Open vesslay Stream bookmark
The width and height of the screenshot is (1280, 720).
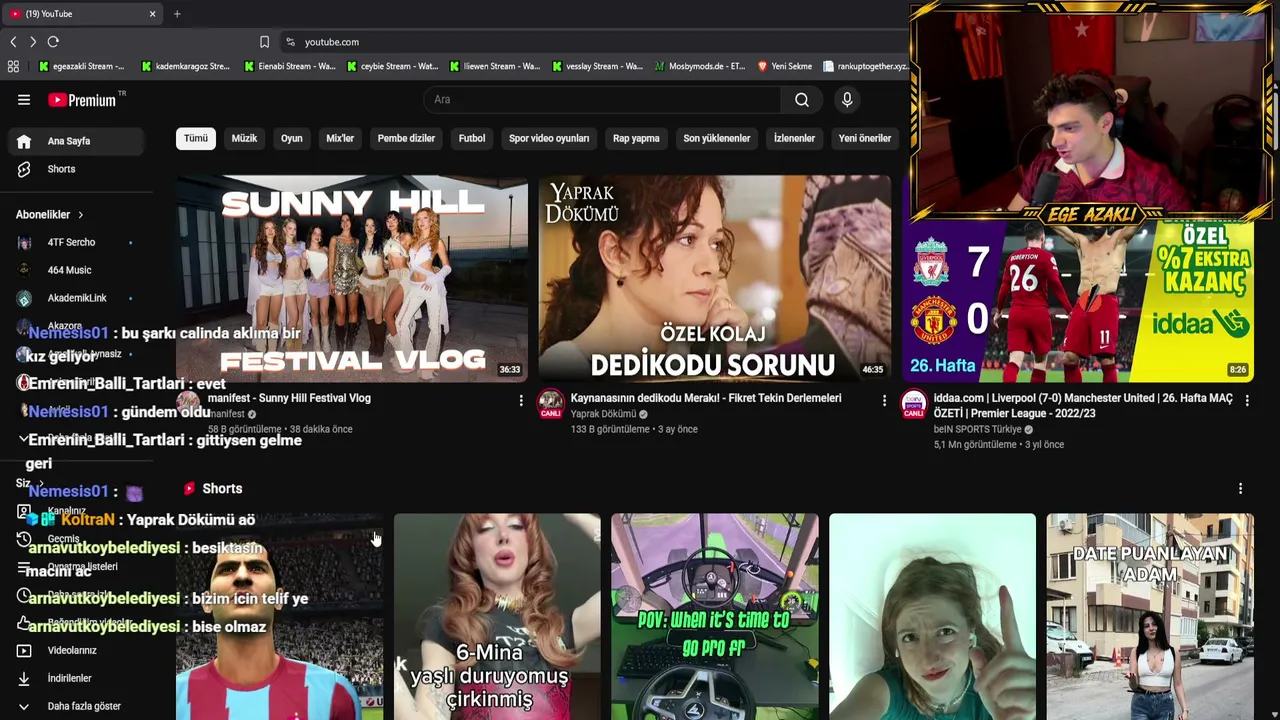pyautogui.click(x=598, y=67)
